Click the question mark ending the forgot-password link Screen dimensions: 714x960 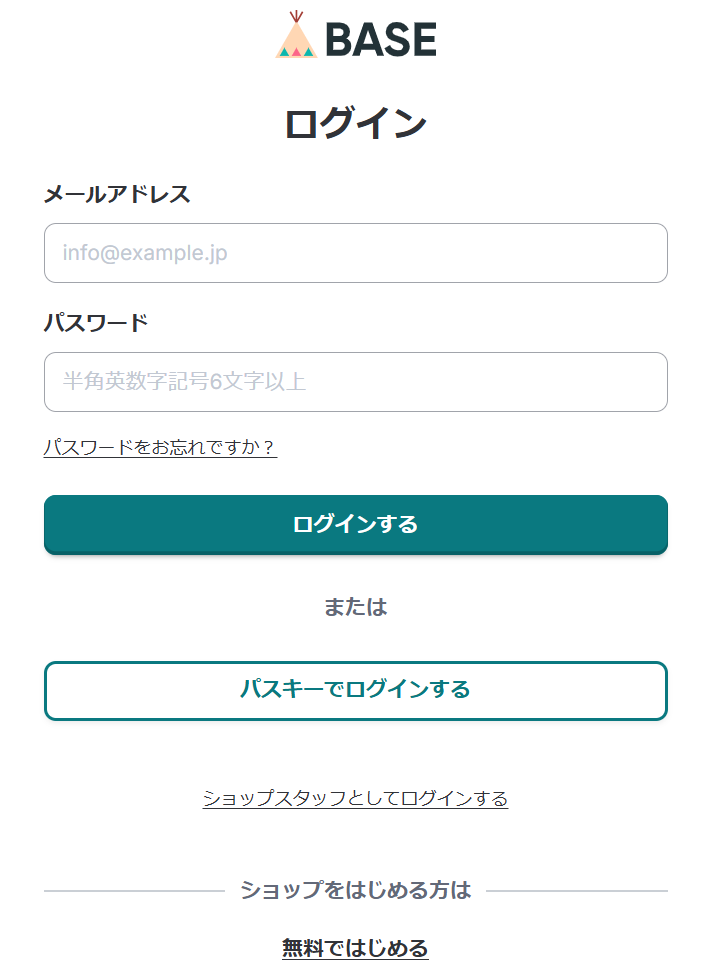click(x=269, y=447)
